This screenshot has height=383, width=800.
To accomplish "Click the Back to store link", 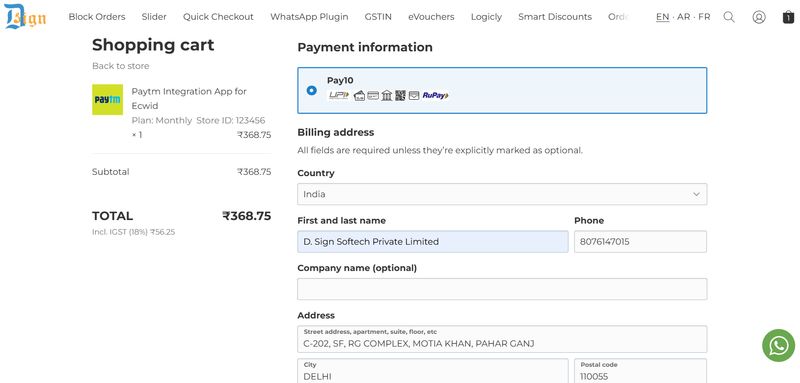I will tap(120, 66).
